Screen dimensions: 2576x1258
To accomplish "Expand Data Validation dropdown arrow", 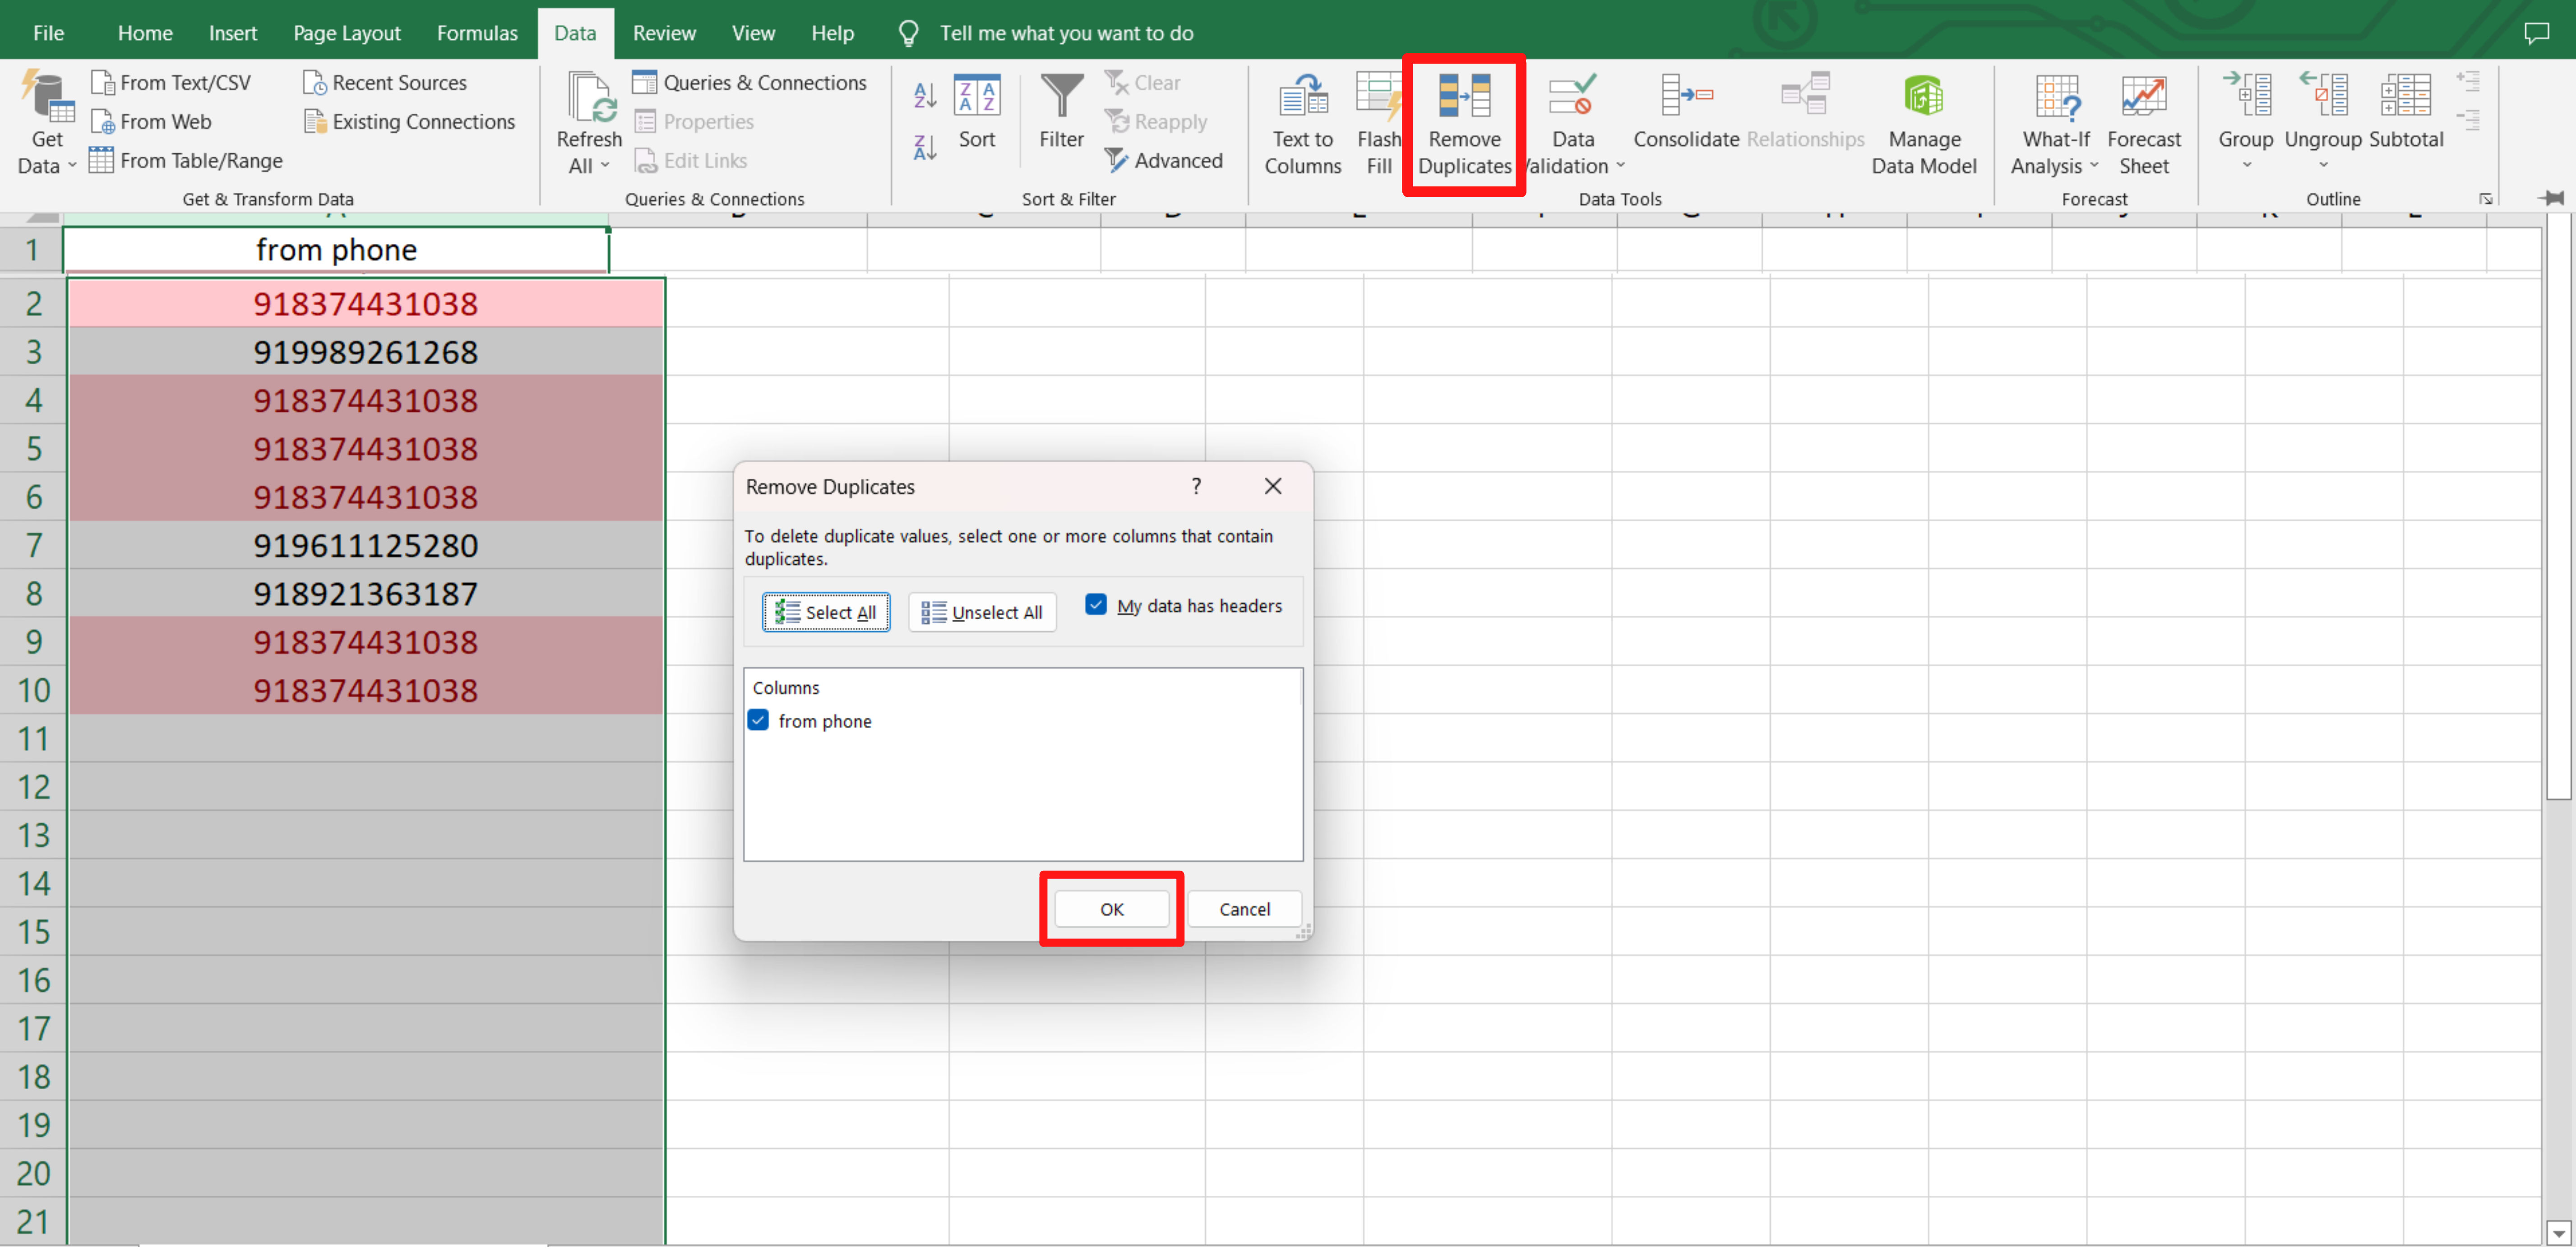I will coord(1621,166).
